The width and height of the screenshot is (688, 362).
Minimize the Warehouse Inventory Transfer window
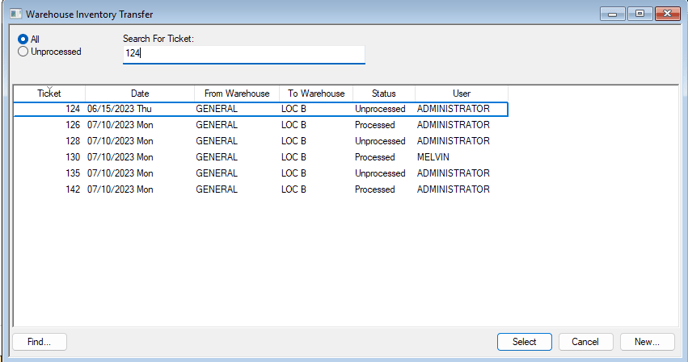tap(613, 14)
